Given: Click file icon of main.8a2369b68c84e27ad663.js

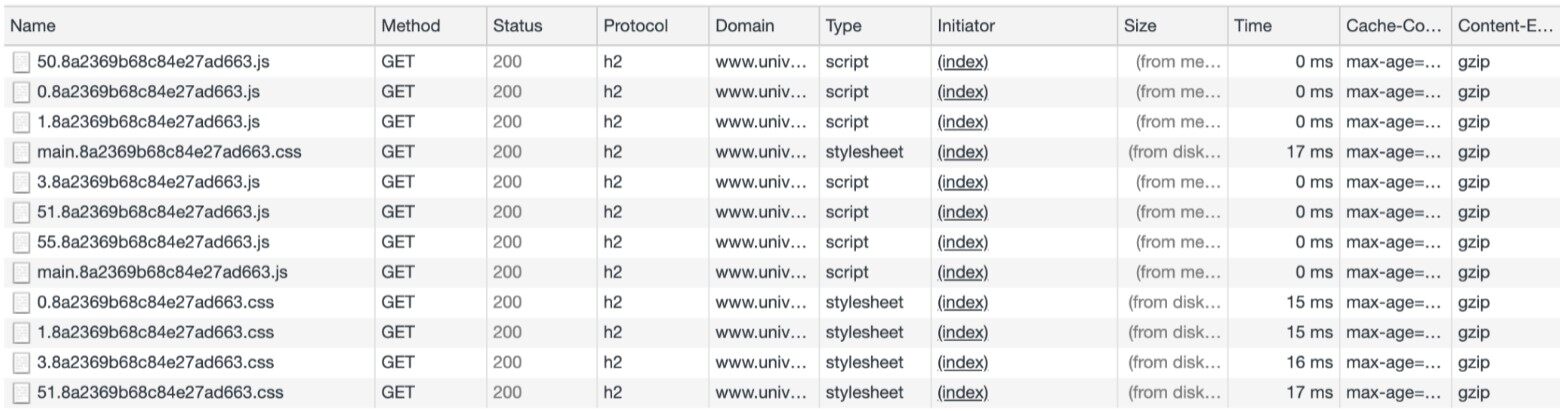Looking at the screenshot, I should (x=21, y=272).
